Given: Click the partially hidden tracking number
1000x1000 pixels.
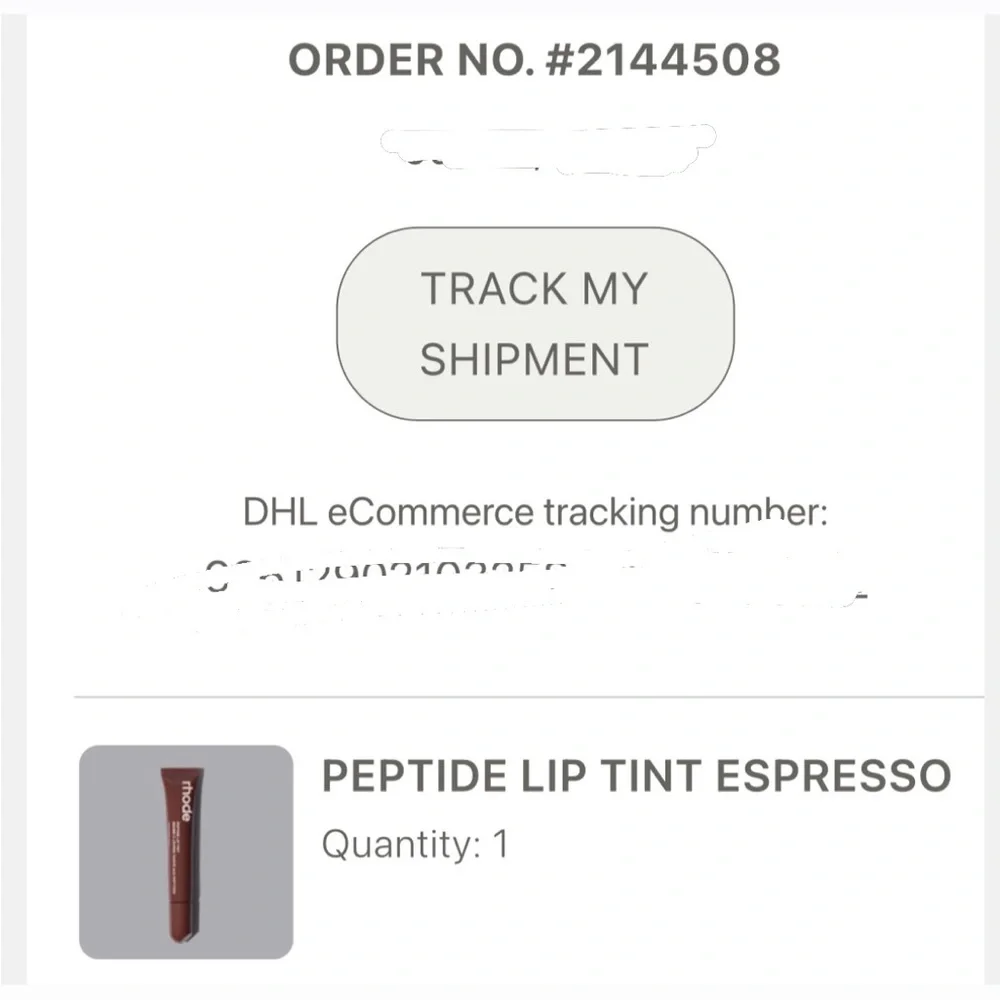Looking at the screenshot, I should (497, 584).
